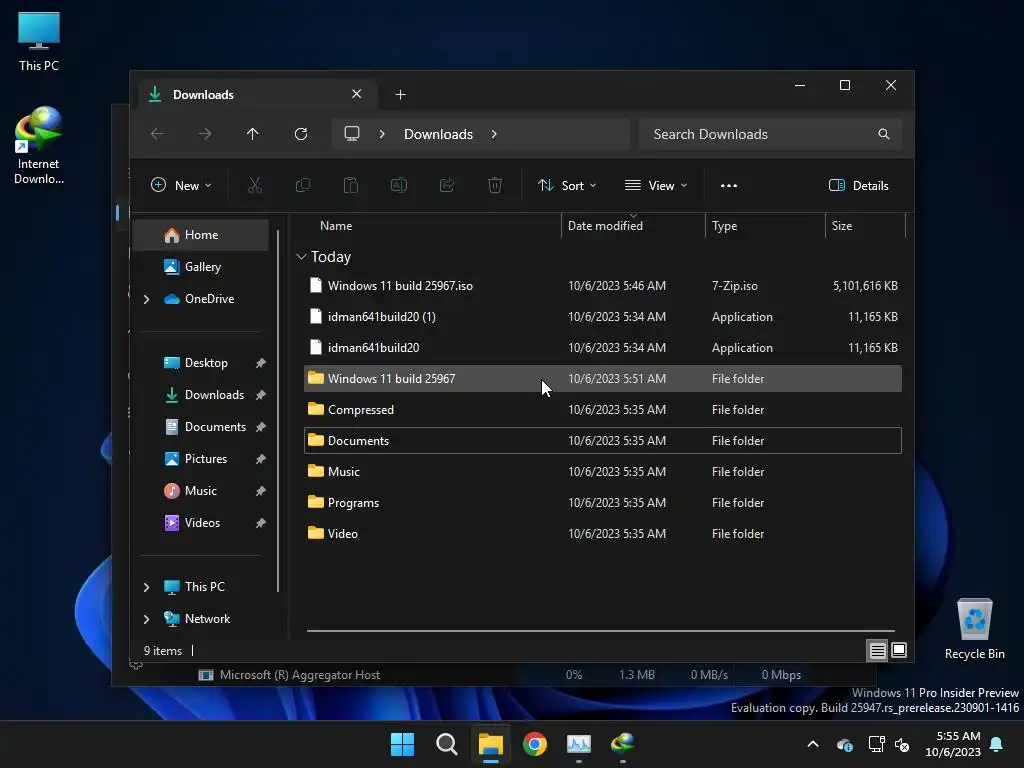This screenshot has width=1024, height=768.
Task: Open the Sort dropdown menu
Action: point(567,185)
